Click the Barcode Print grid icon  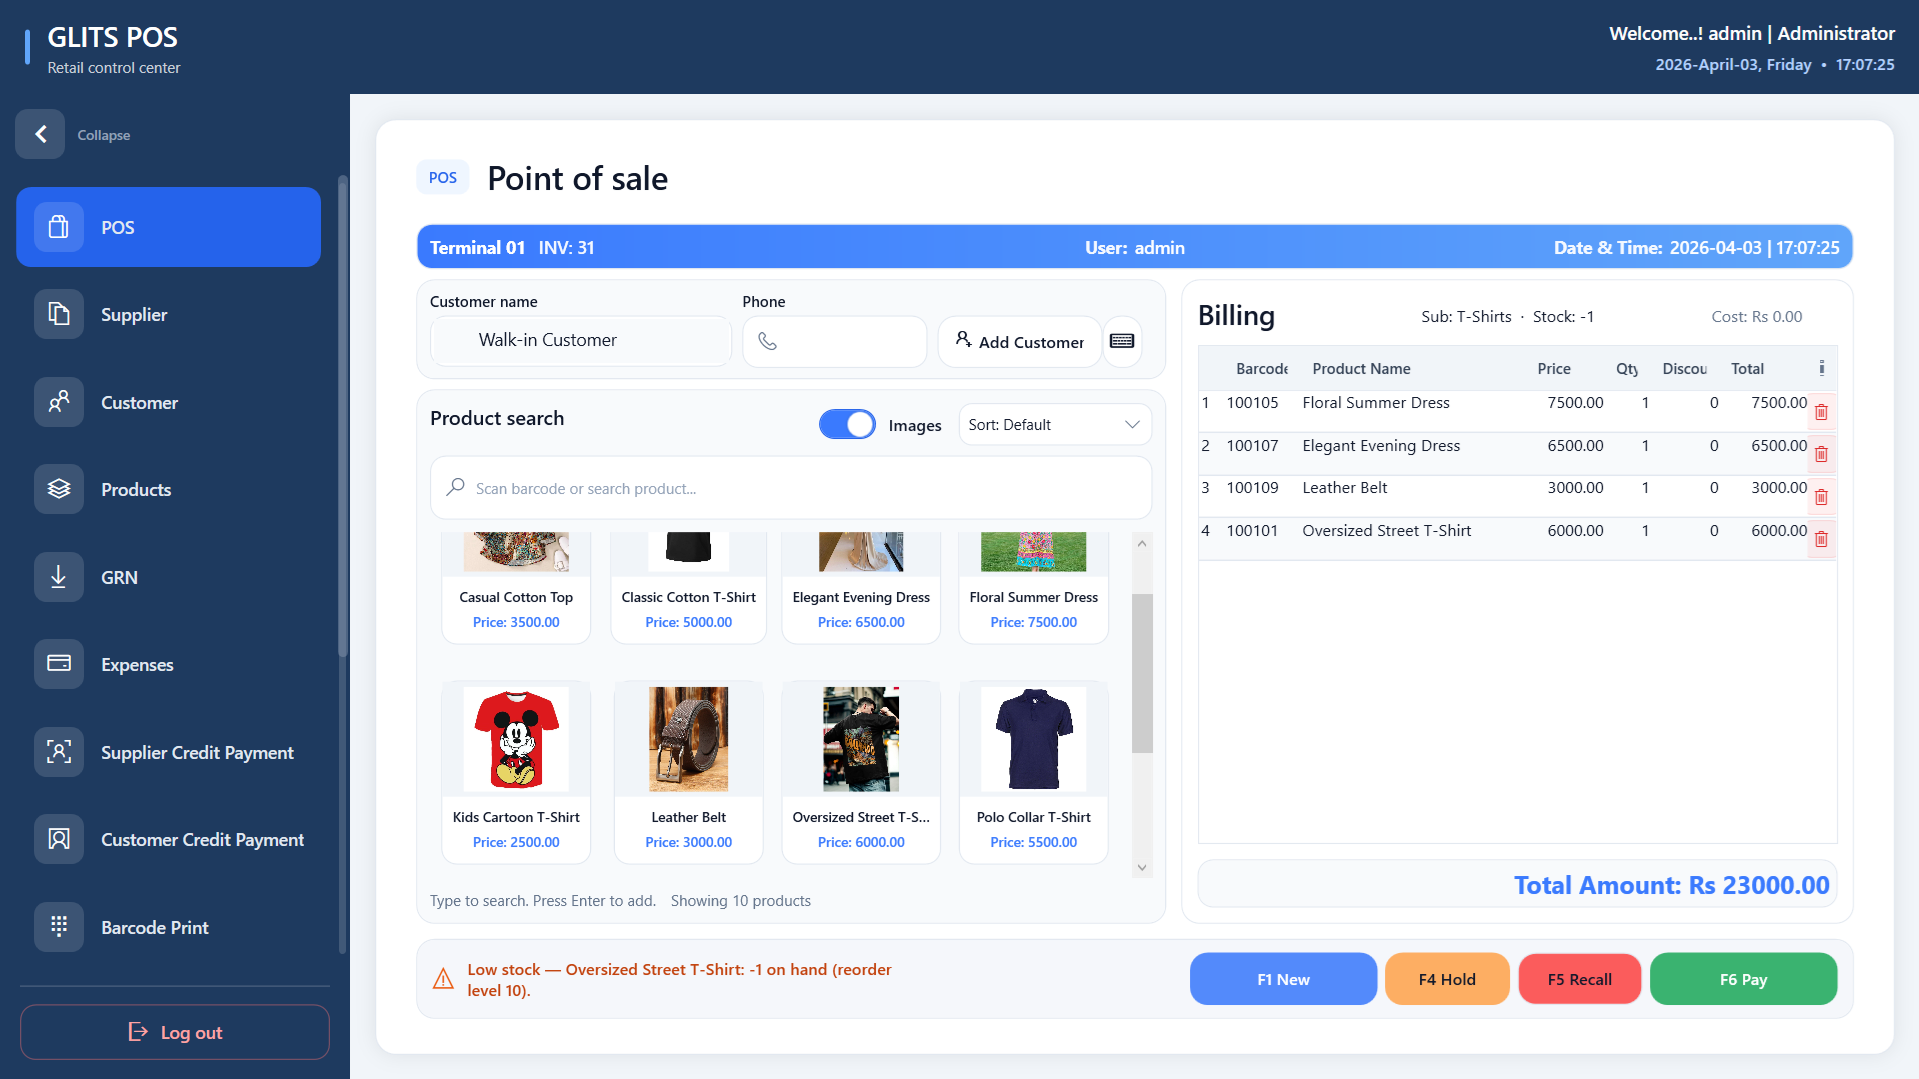59,927
